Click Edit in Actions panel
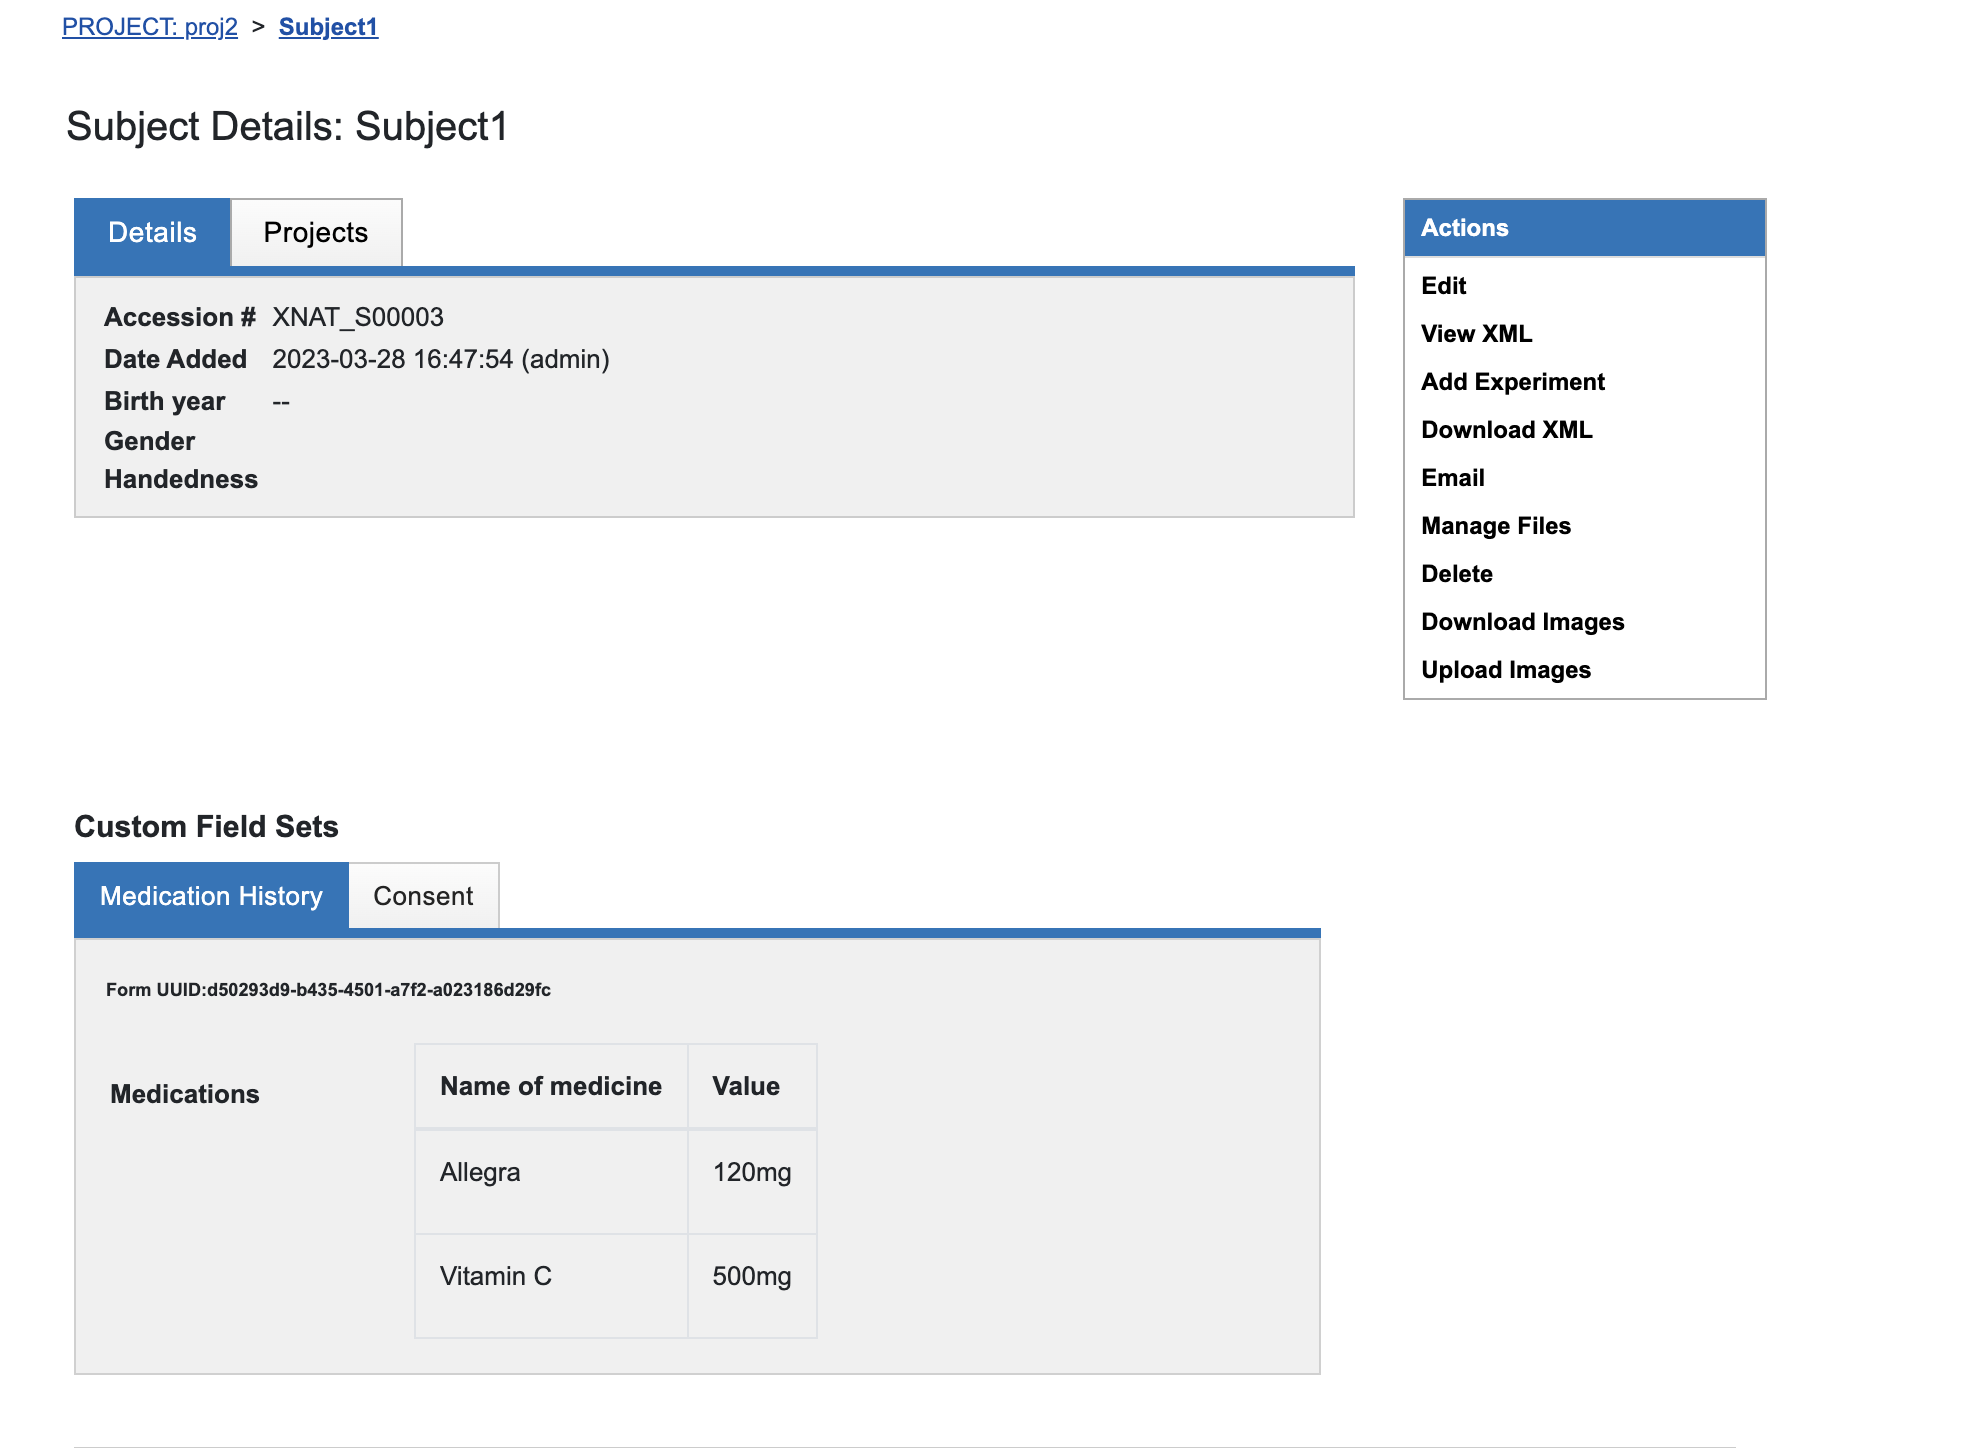The height and width of the screenshot is (1448, 1970). pos(1443,286)
